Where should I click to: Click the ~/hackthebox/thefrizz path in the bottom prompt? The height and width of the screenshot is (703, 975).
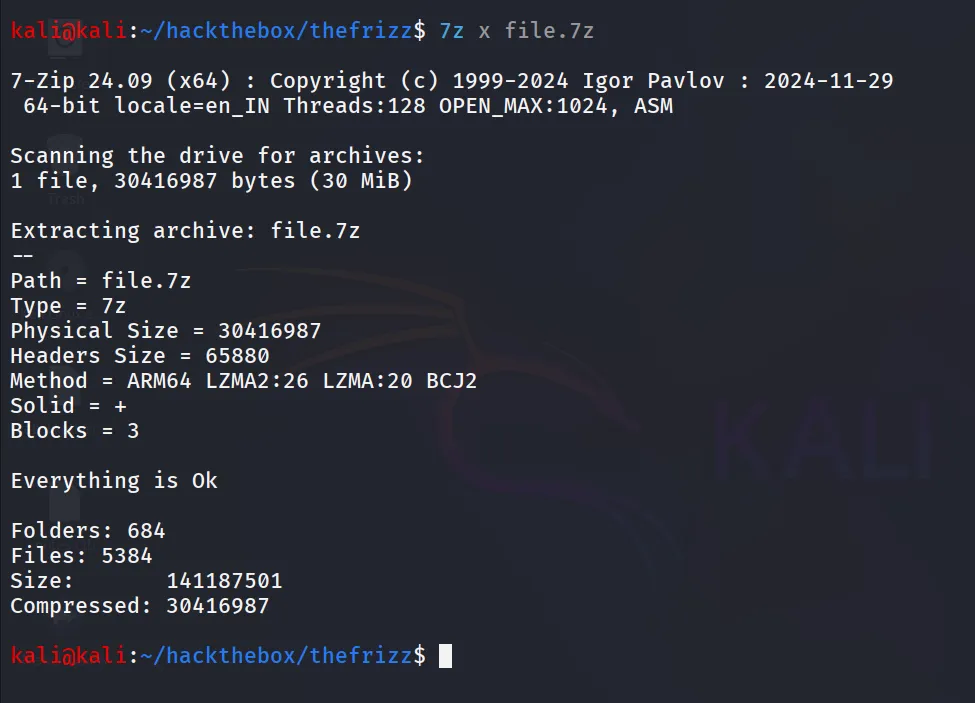tap(277, 655)
